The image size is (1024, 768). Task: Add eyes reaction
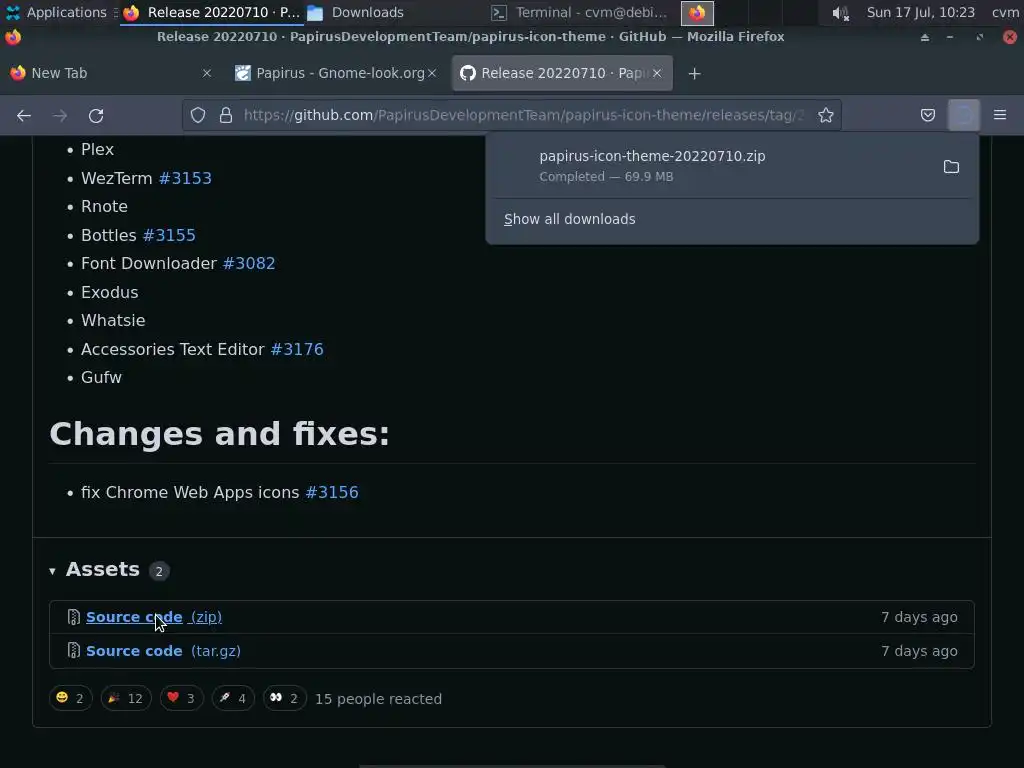pos(285,698)
